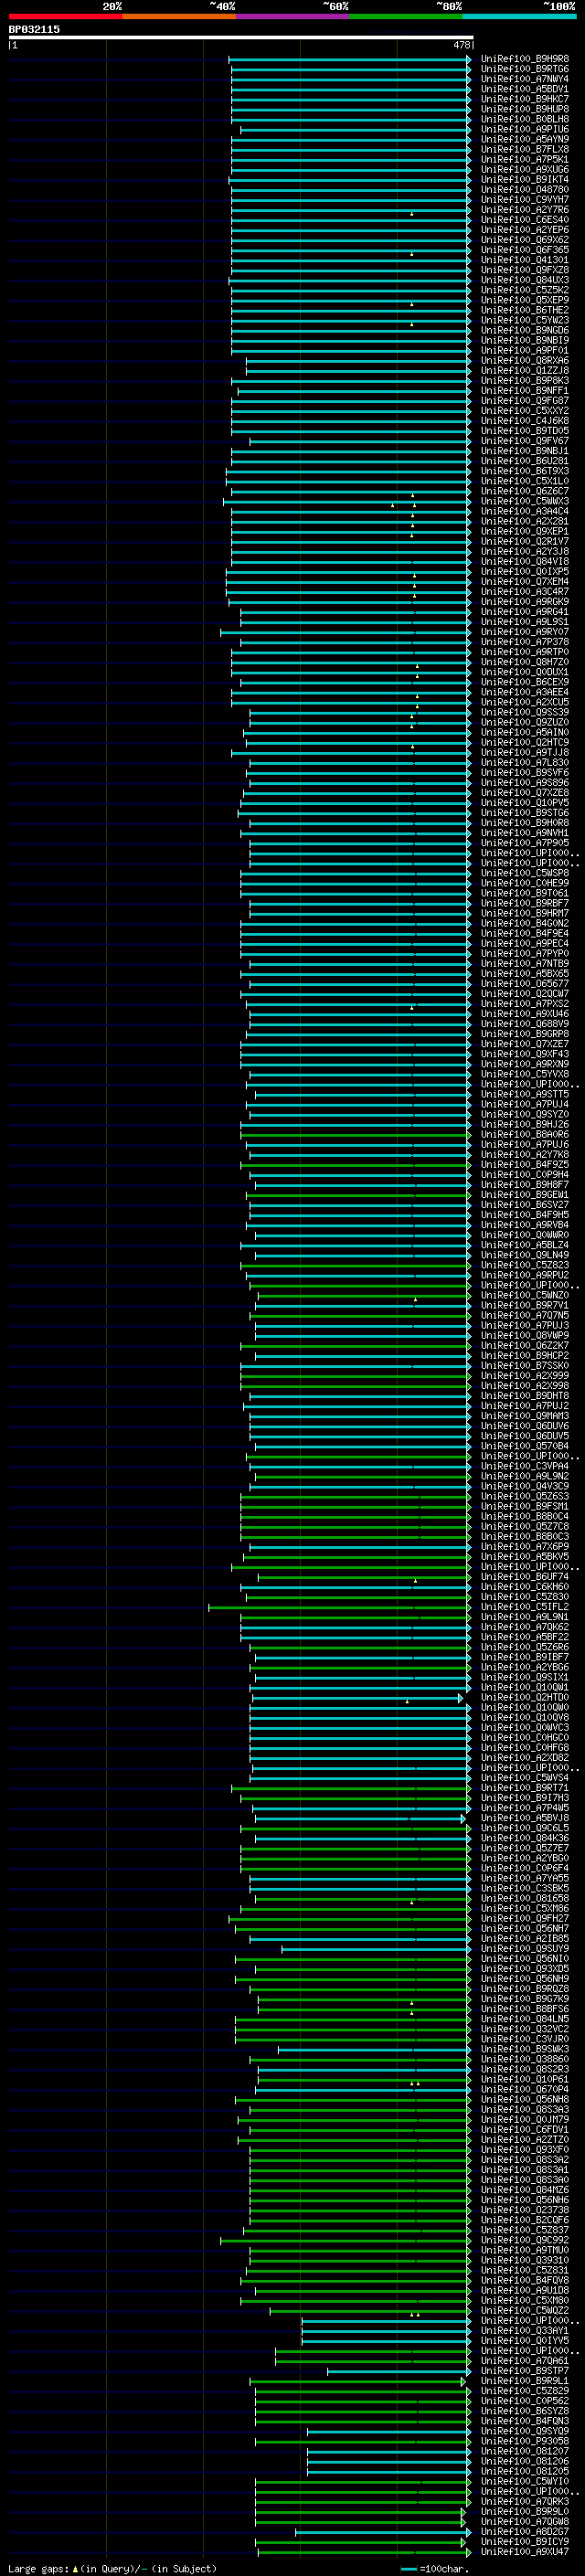This screenshot has width=585, height=2576.
Task: Click the green ~80% identity legend segment
Action: 406,16
